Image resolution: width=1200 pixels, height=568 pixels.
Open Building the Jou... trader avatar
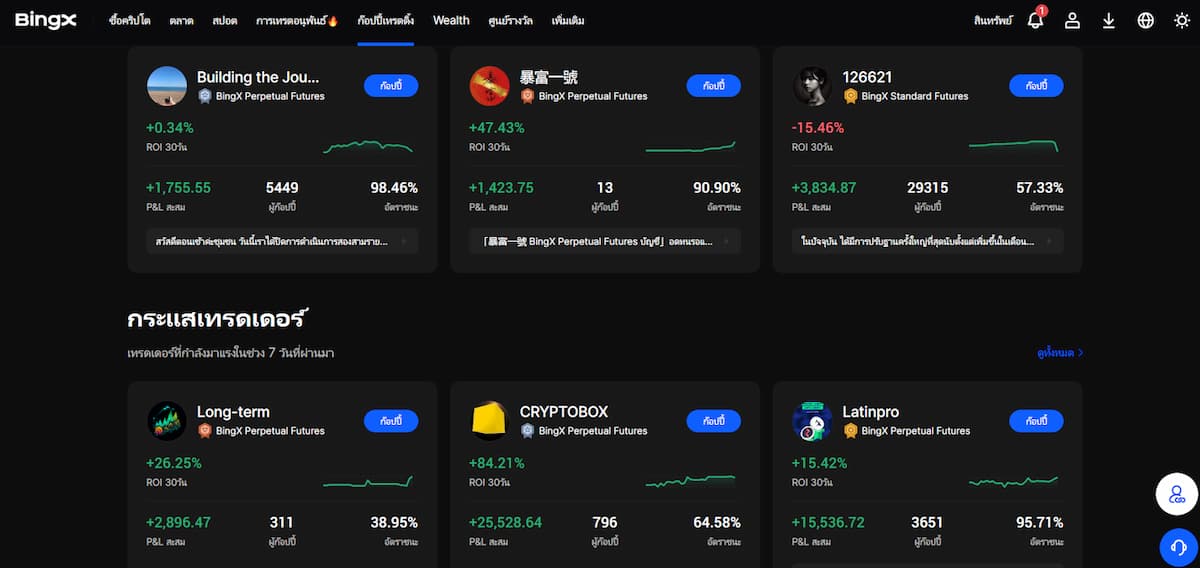tap(167, 86)
